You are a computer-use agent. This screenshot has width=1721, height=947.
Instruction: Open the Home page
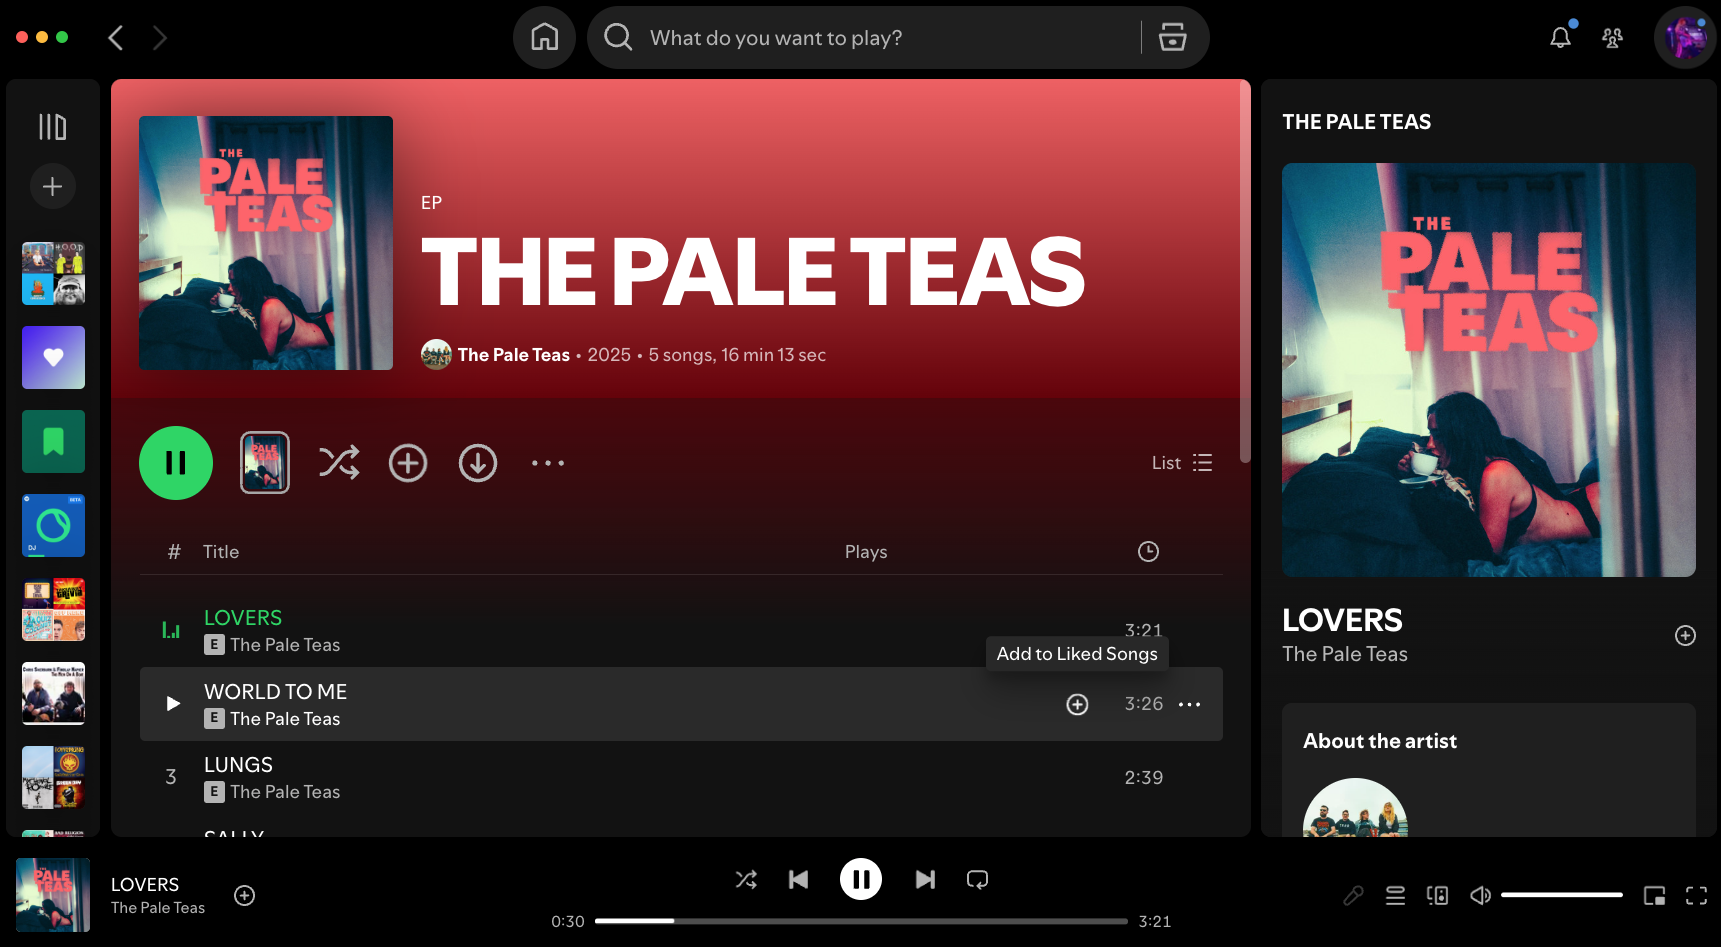click(544, 38)
